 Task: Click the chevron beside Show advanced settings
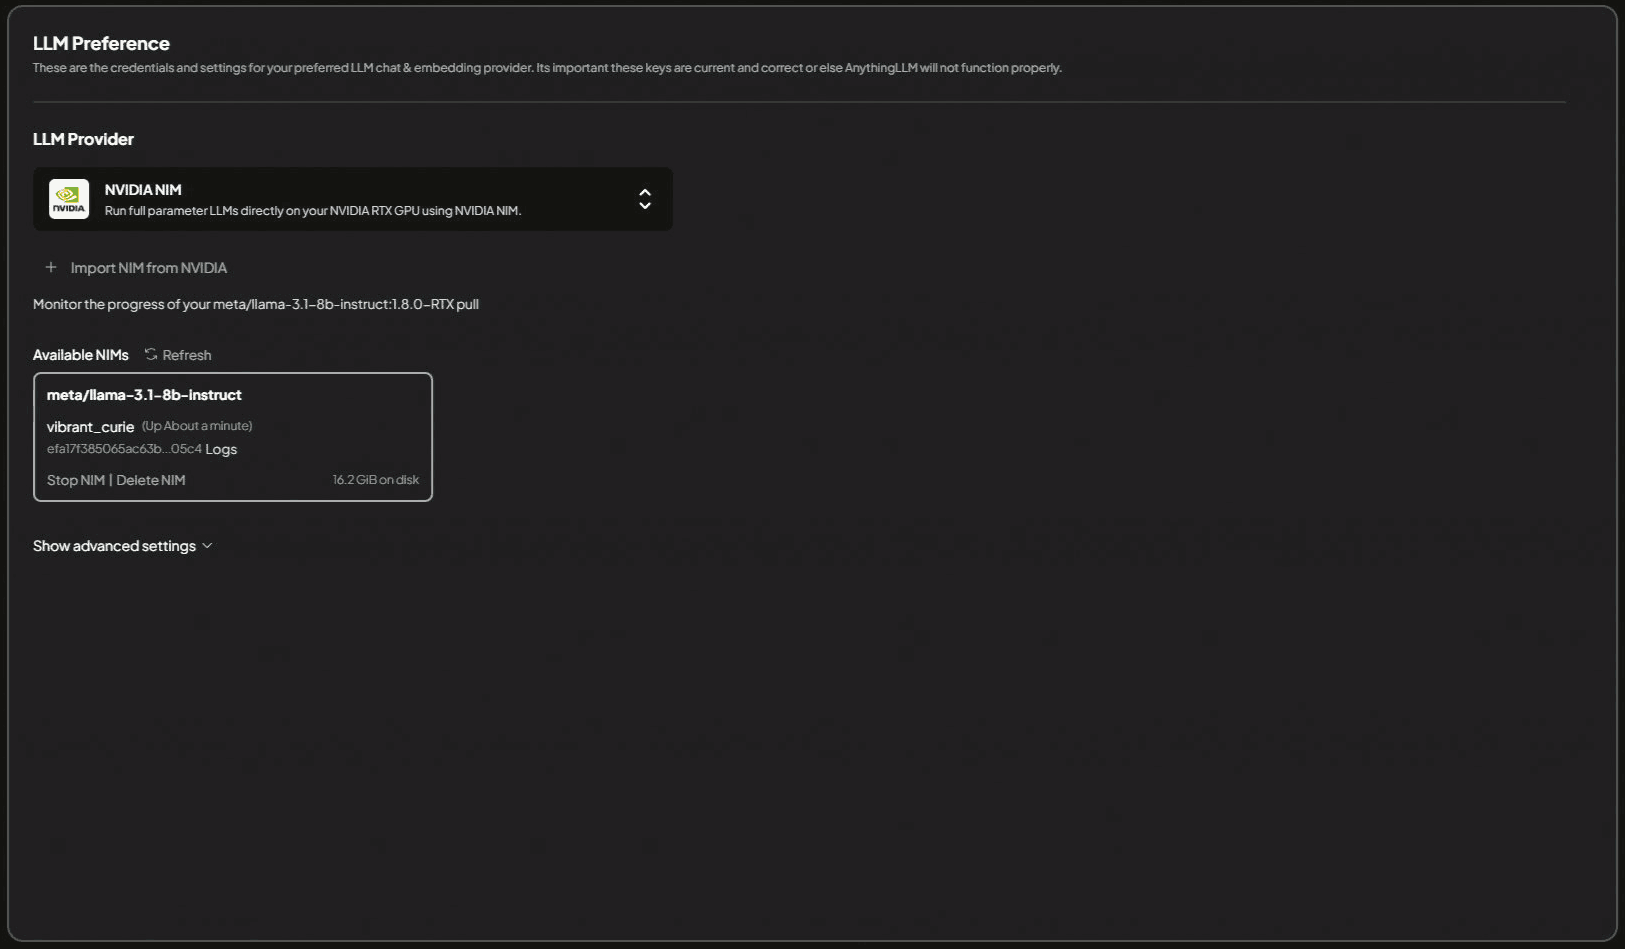[207, 546]
